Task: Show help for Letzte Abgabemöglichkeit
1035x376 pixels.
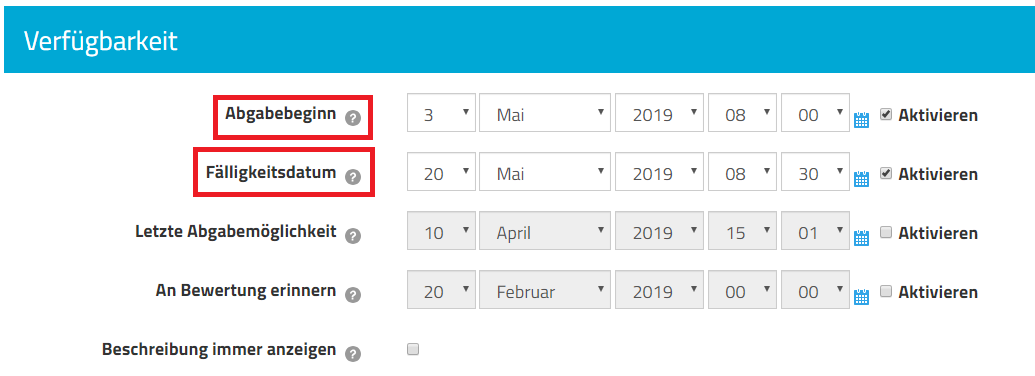Action: pyautogui.click(x=353, y=235)
